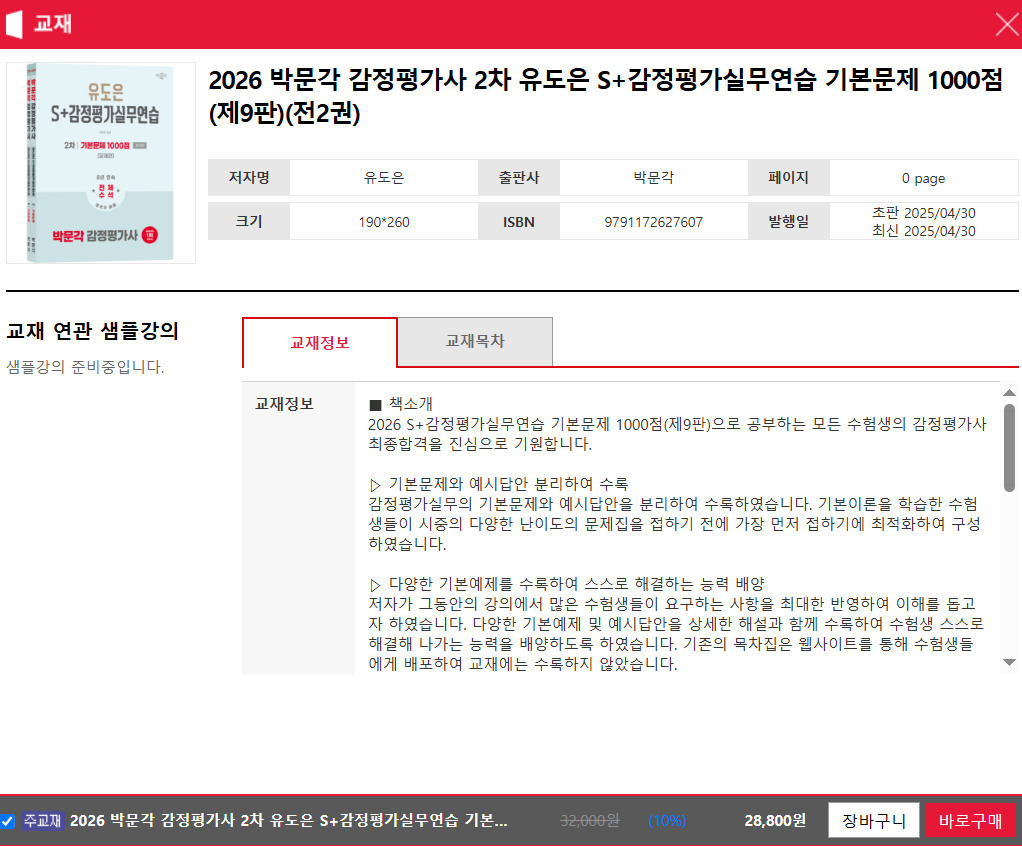Click the ISBN header cell

click(519, 222)
